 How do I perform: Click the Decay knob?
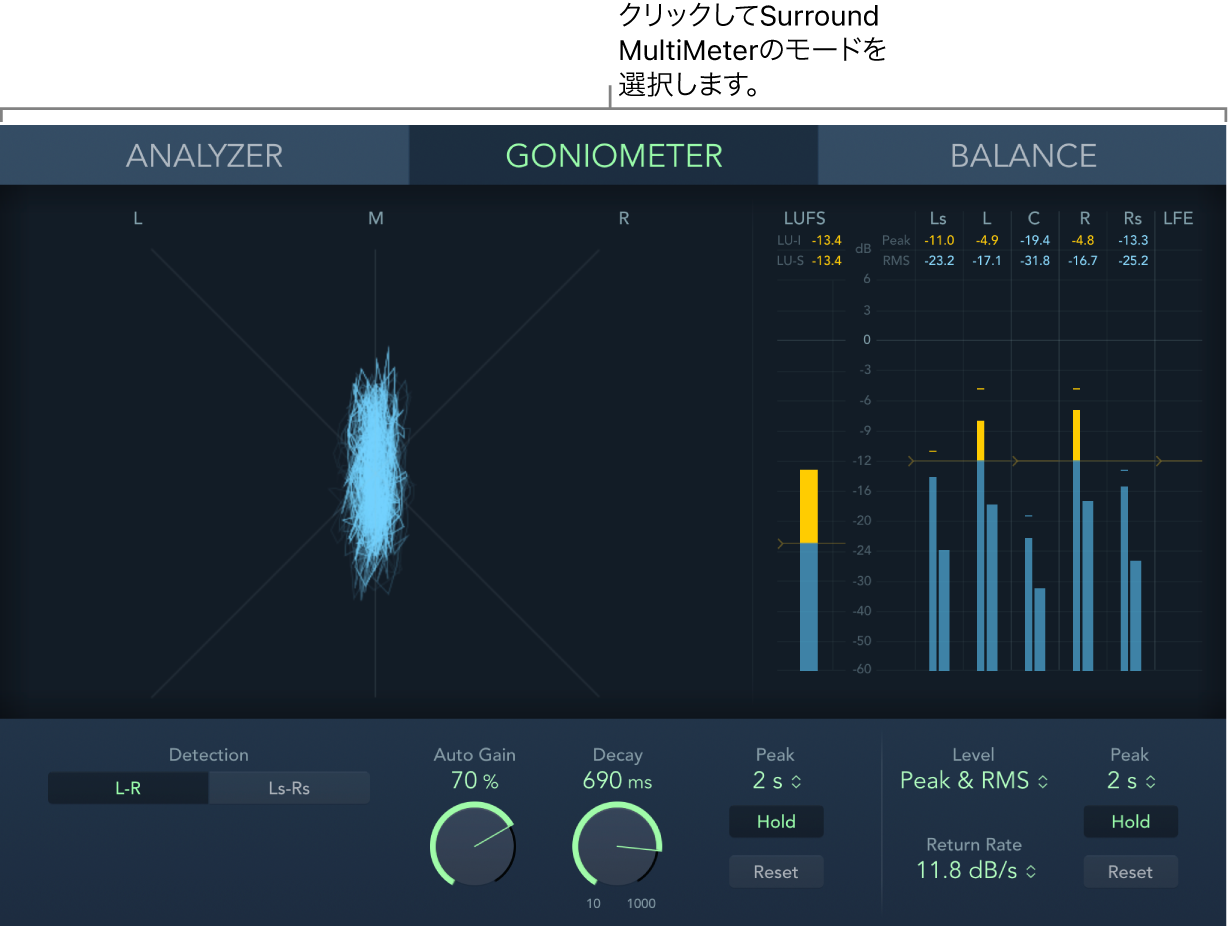click(617, 844)
